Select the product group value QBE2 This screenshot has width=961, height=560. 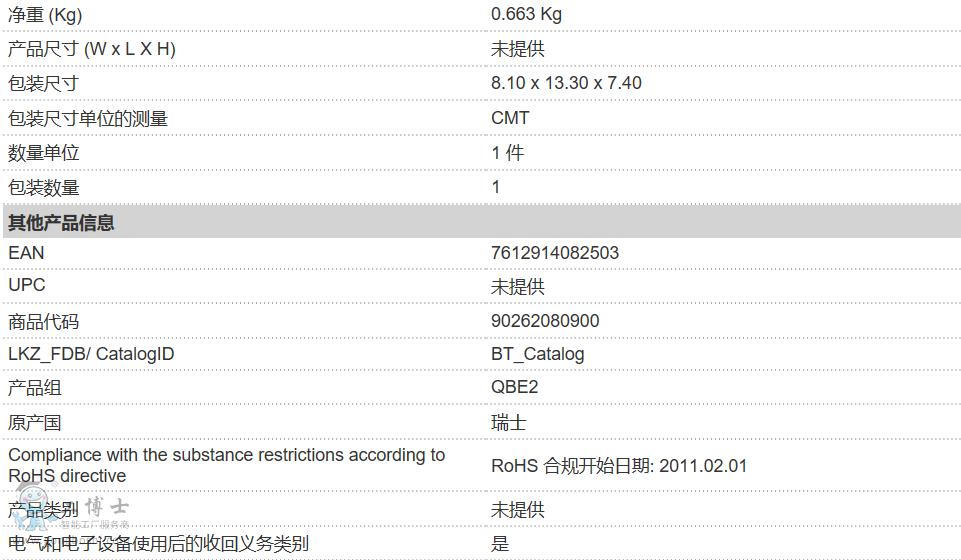click(x=515, y=388)
